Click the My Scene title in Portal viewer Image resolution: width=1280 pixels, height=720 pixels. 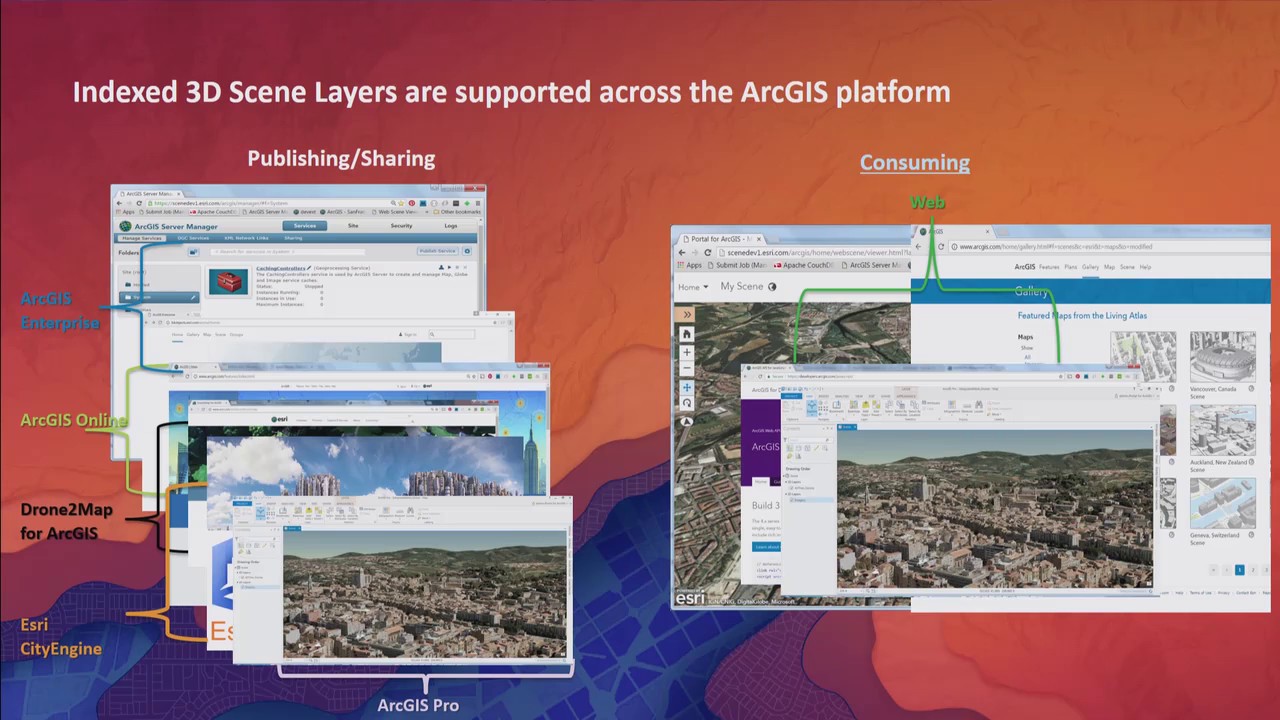tap(742, 286)
